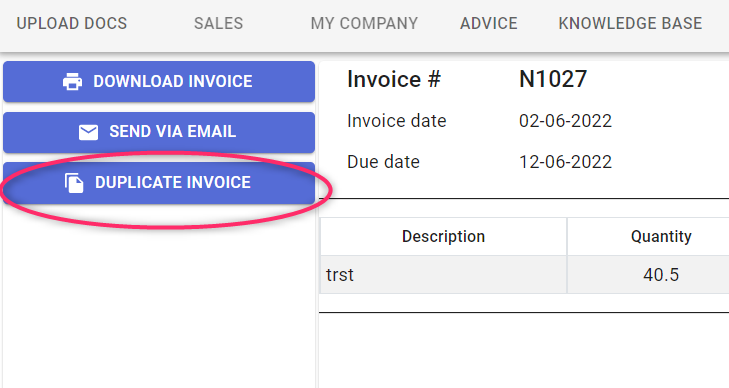The width and height of the screenshot is (729, 388).
Task: Click the due date 12-06-2022
Action: click(565, 162)
